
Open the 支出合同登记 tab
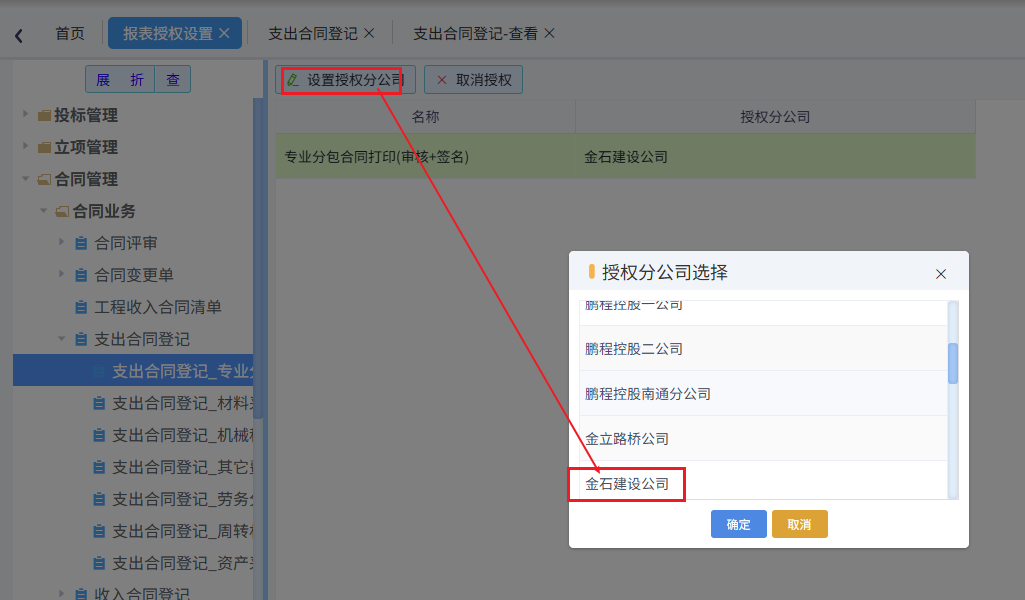pos(312,33)
